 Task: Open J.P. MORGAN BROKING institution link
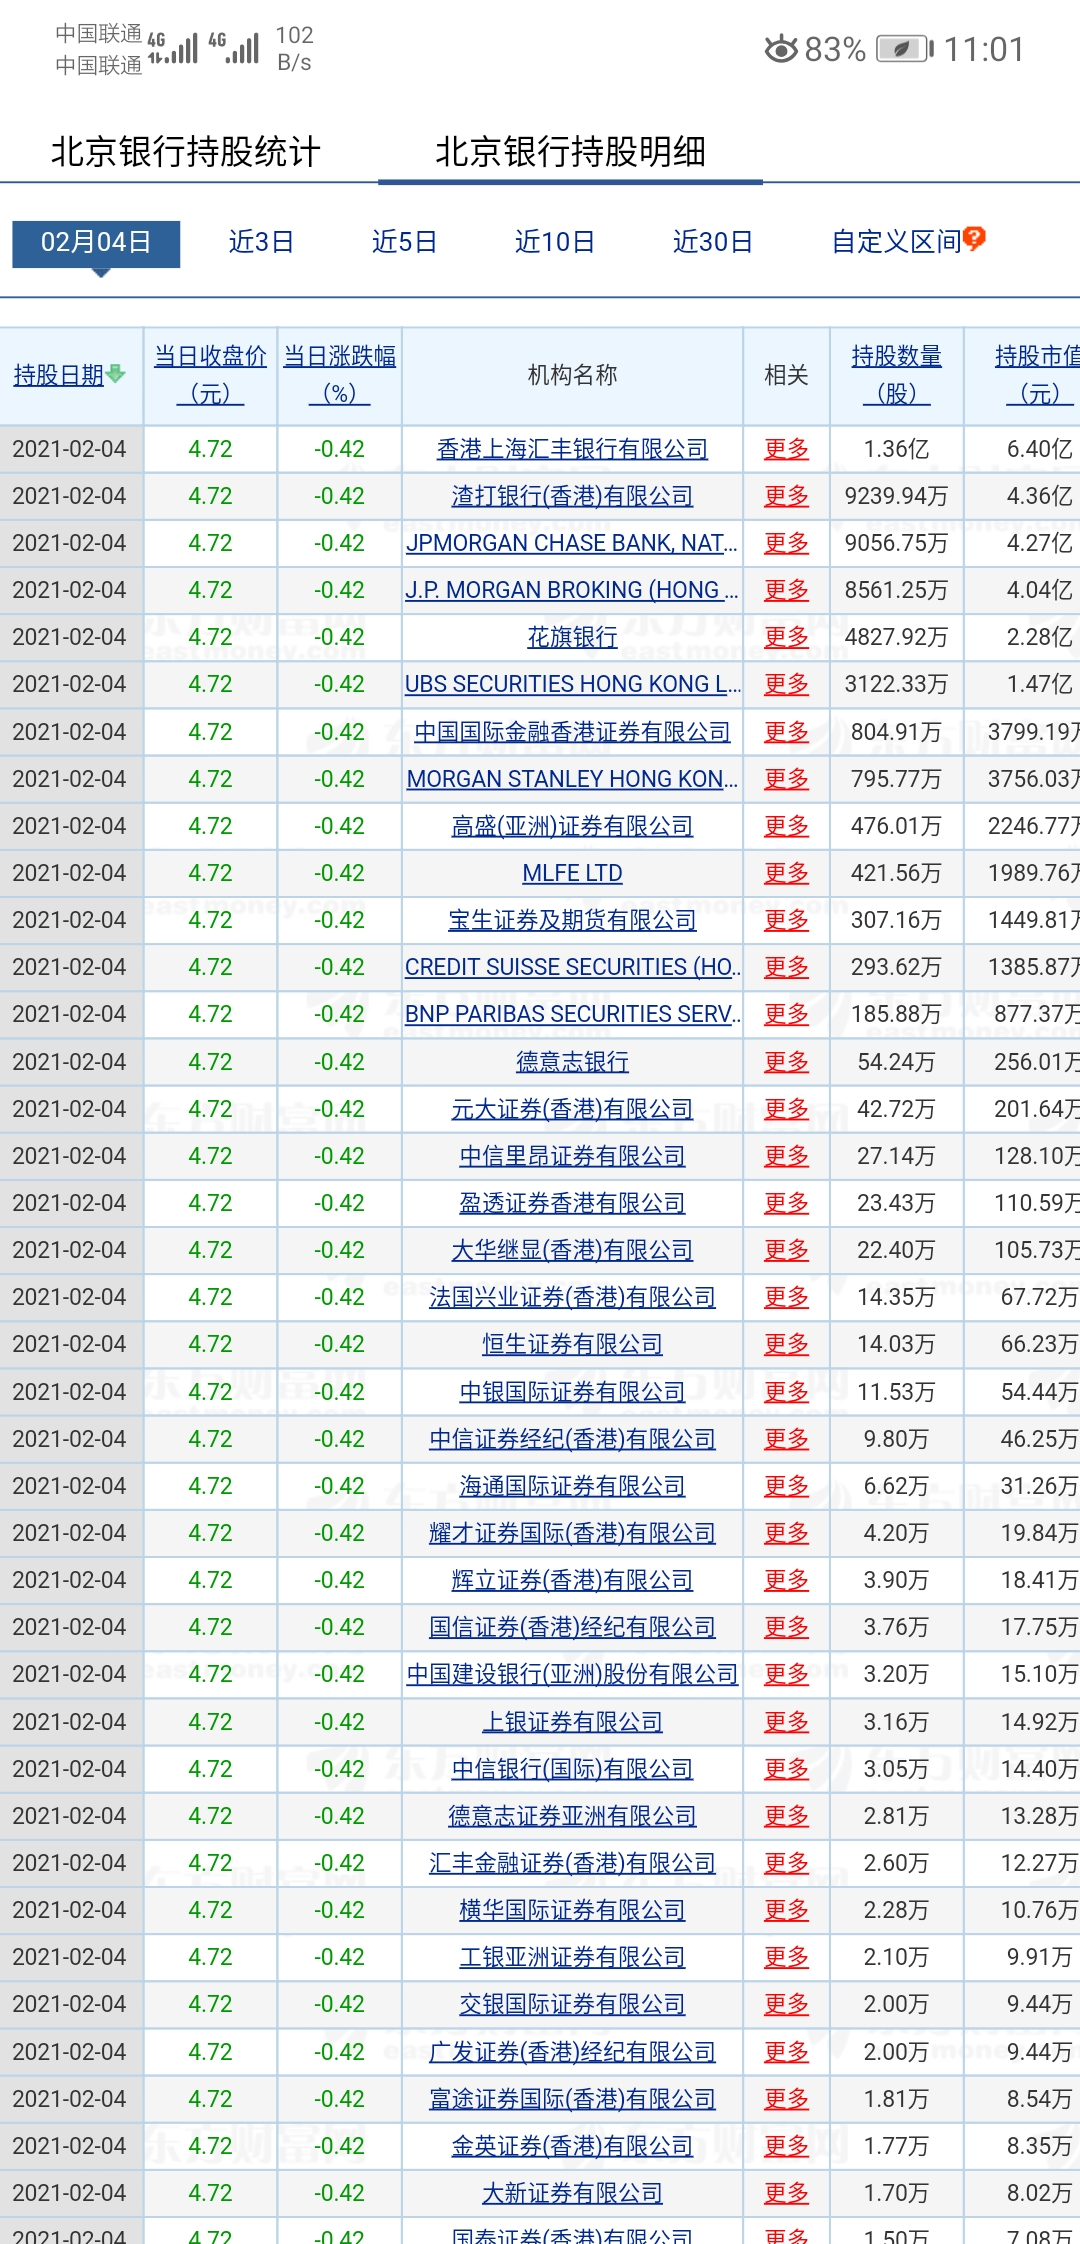click(572, 591)
